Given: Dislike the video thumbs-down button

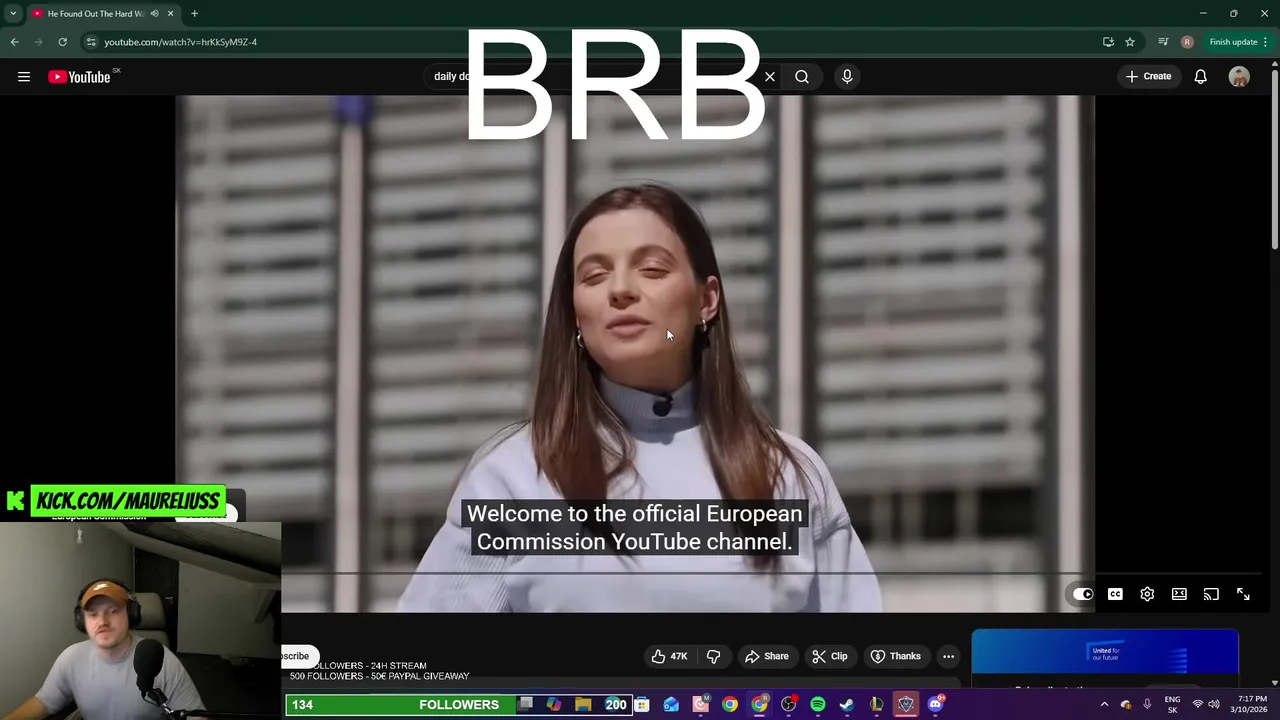Looking at the screenshot, I should click(x=714, y=656).
